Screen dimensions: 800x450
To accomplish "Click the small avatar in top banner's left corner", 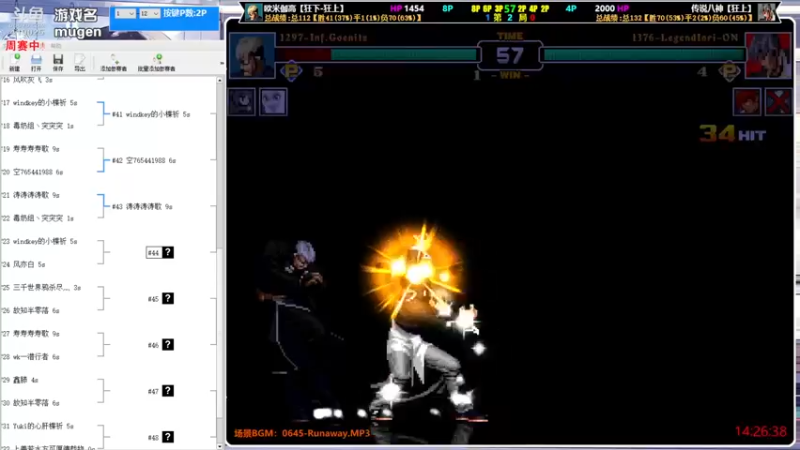I will click(x=253, y=12).
